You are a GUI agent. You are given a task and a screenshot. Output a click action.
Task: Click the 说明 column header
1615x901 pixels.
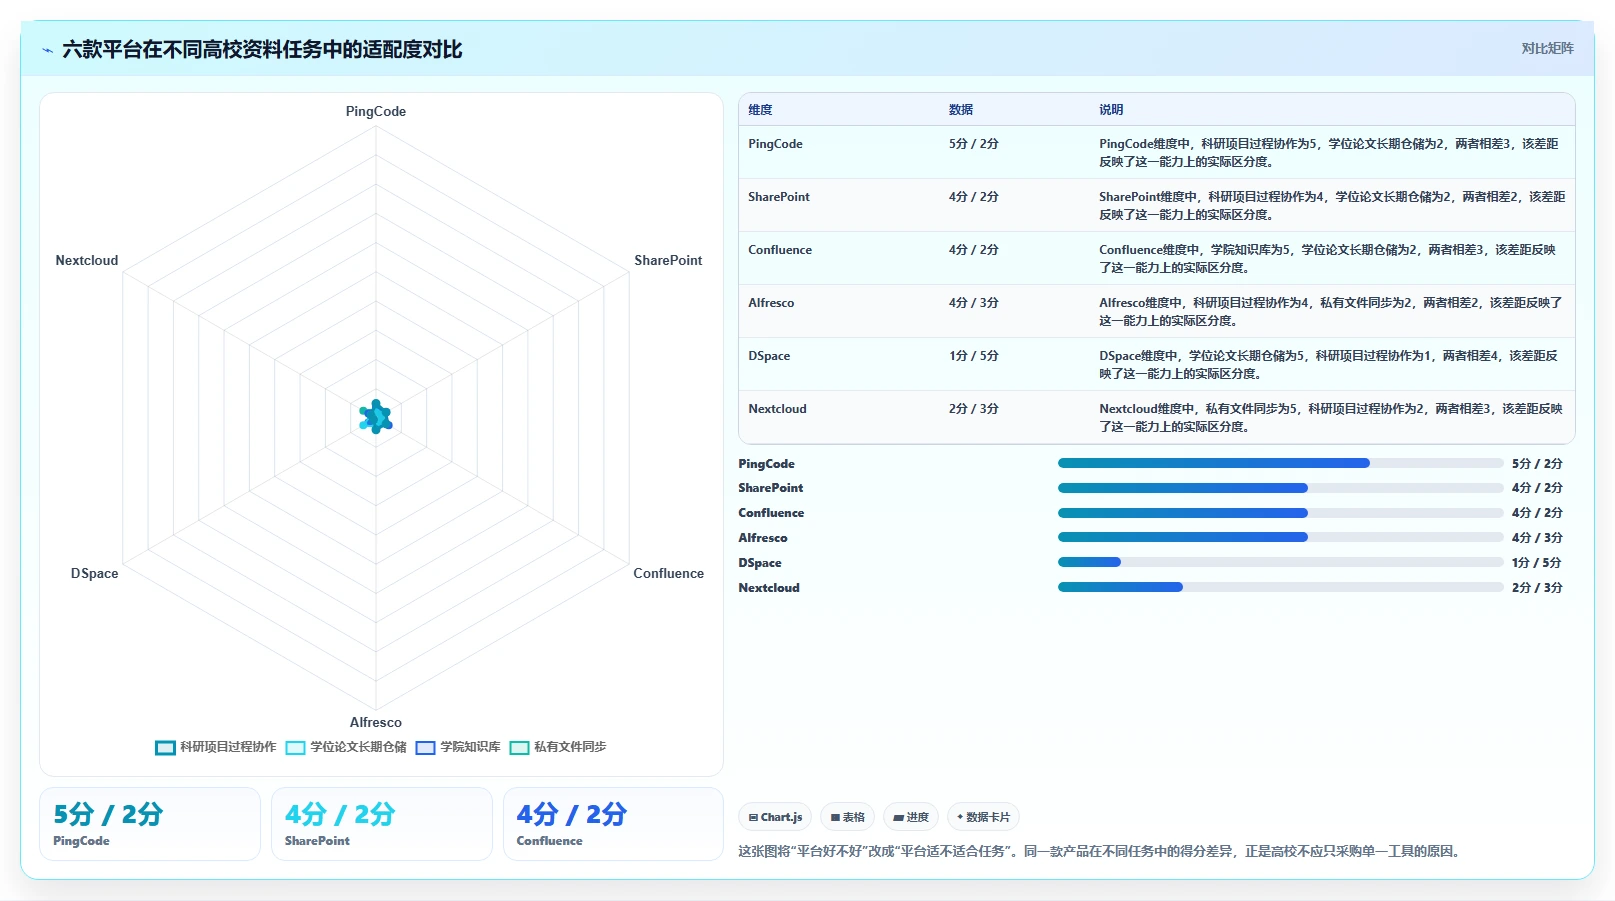click(1111, 110)
